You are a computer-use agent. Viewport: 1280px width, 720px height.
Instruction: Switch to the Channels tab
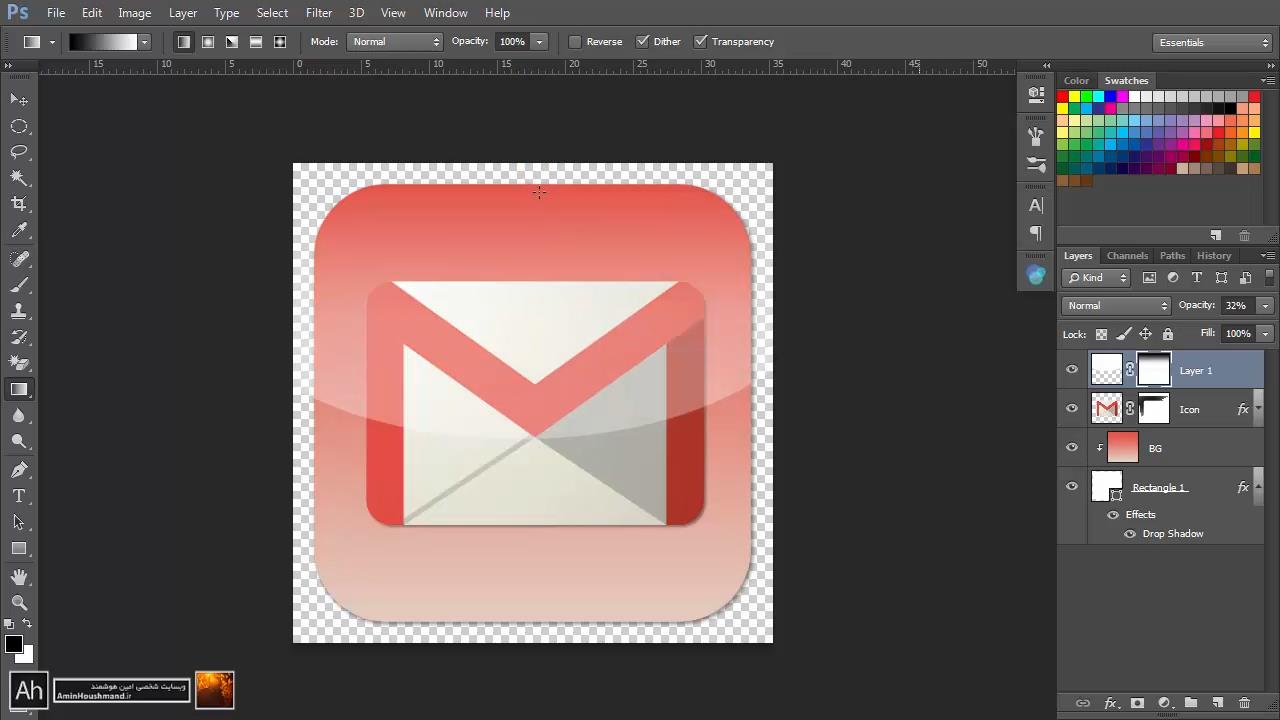(x=1127, y=256)
